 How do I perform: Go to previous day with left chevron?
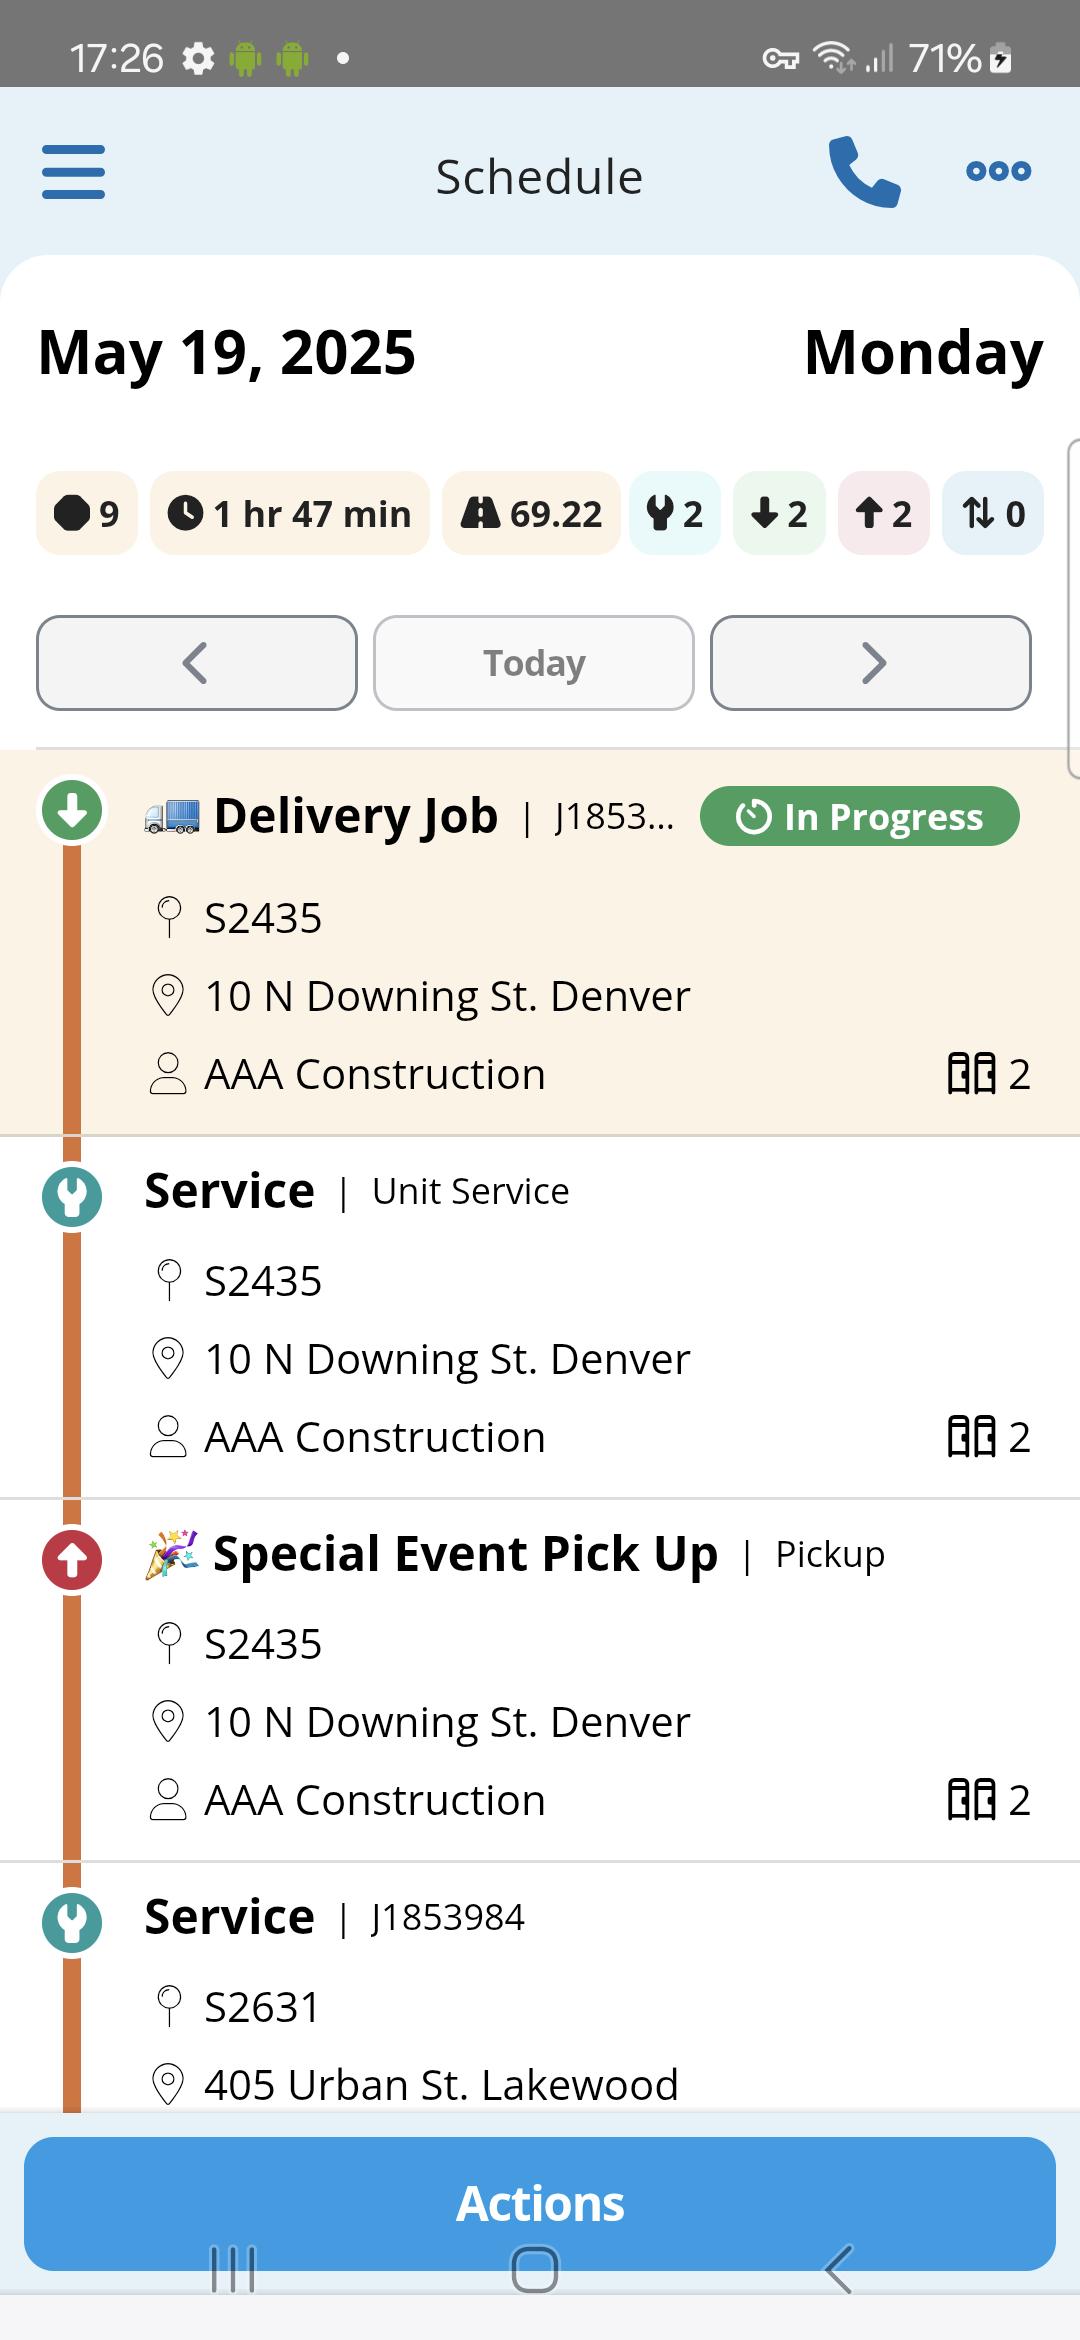[197, 663]
